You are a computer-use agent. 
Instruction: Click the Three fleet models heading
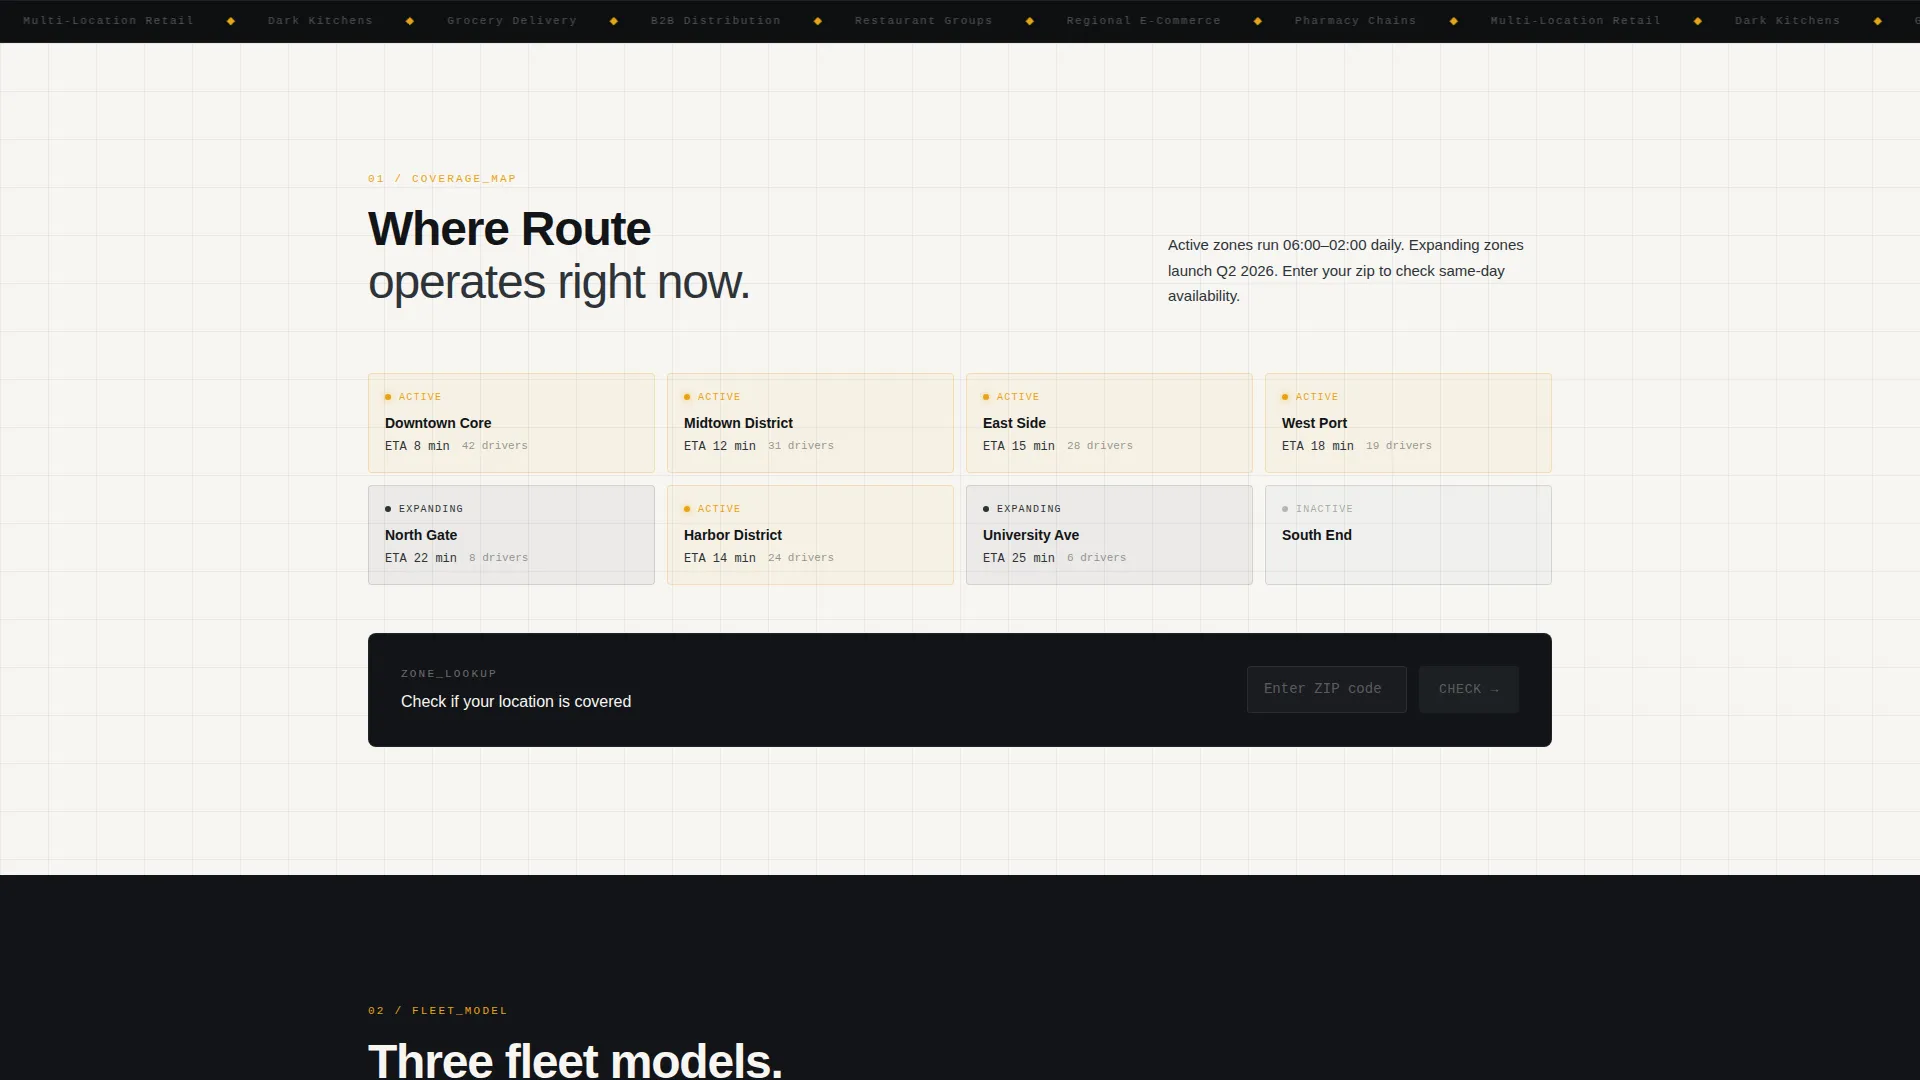pyautogui.click(x=575, y=1060)
